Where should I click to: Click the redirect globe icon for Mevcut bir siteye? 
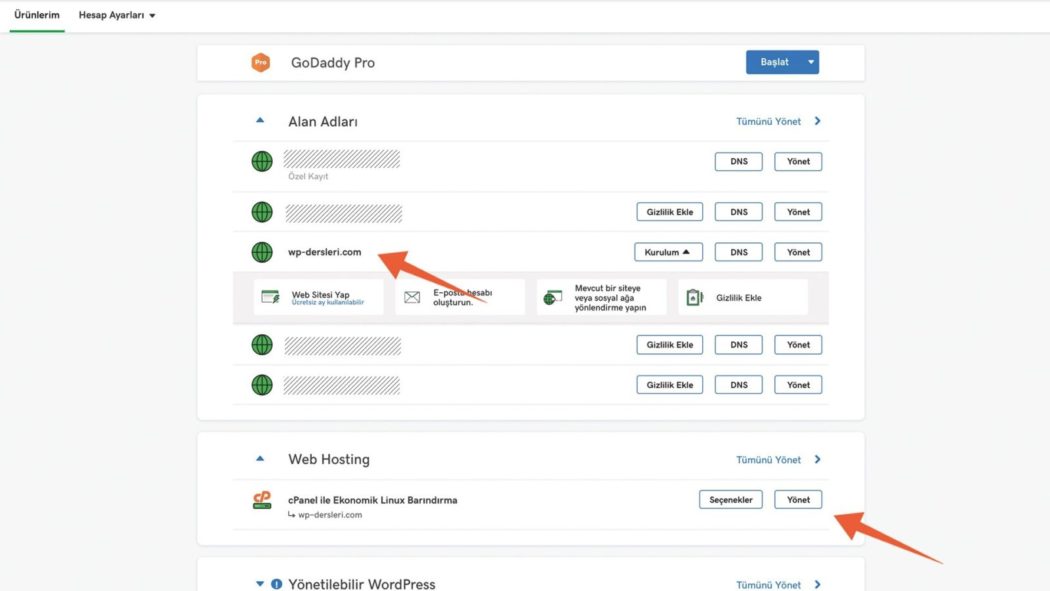pyautogui.click(x=553, y=297)
